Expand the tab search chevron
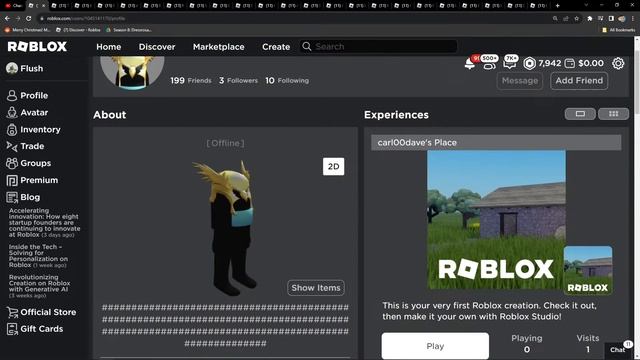The image size is (640, 360). pos(586,5)
